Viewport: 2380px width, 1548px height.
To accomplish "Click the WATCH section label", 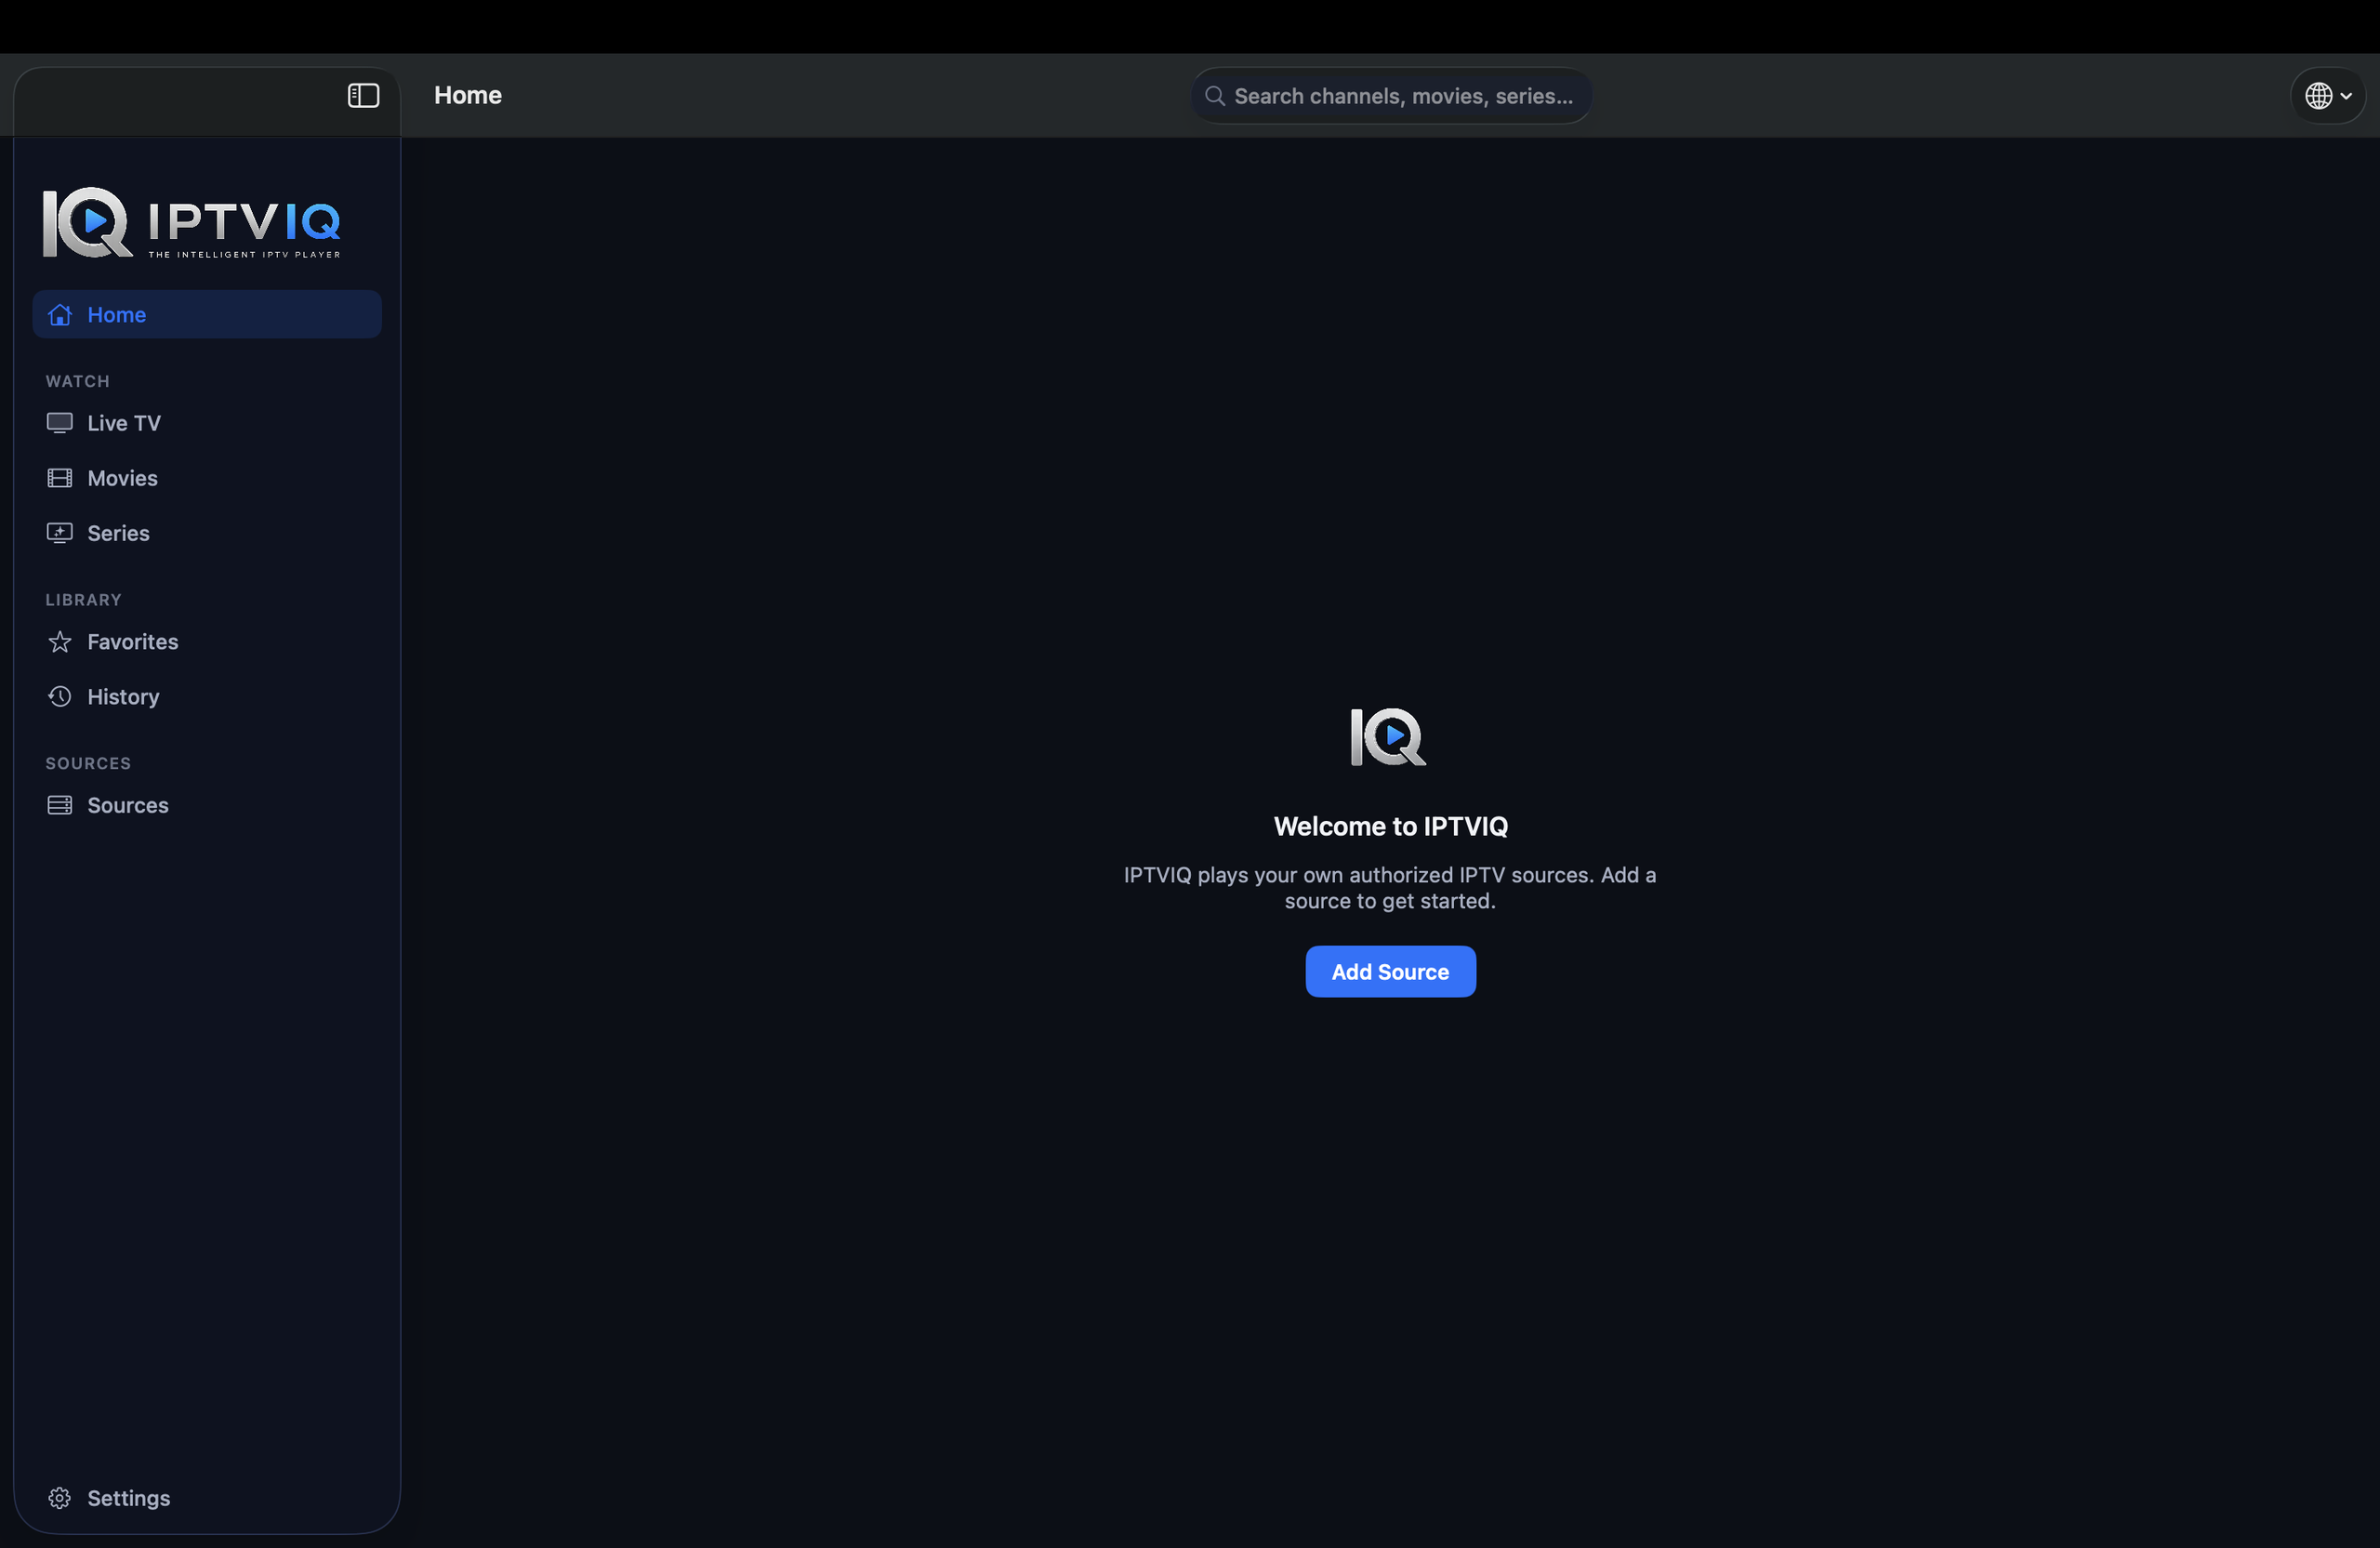I will pyautogui.click(x=77, y=381).
